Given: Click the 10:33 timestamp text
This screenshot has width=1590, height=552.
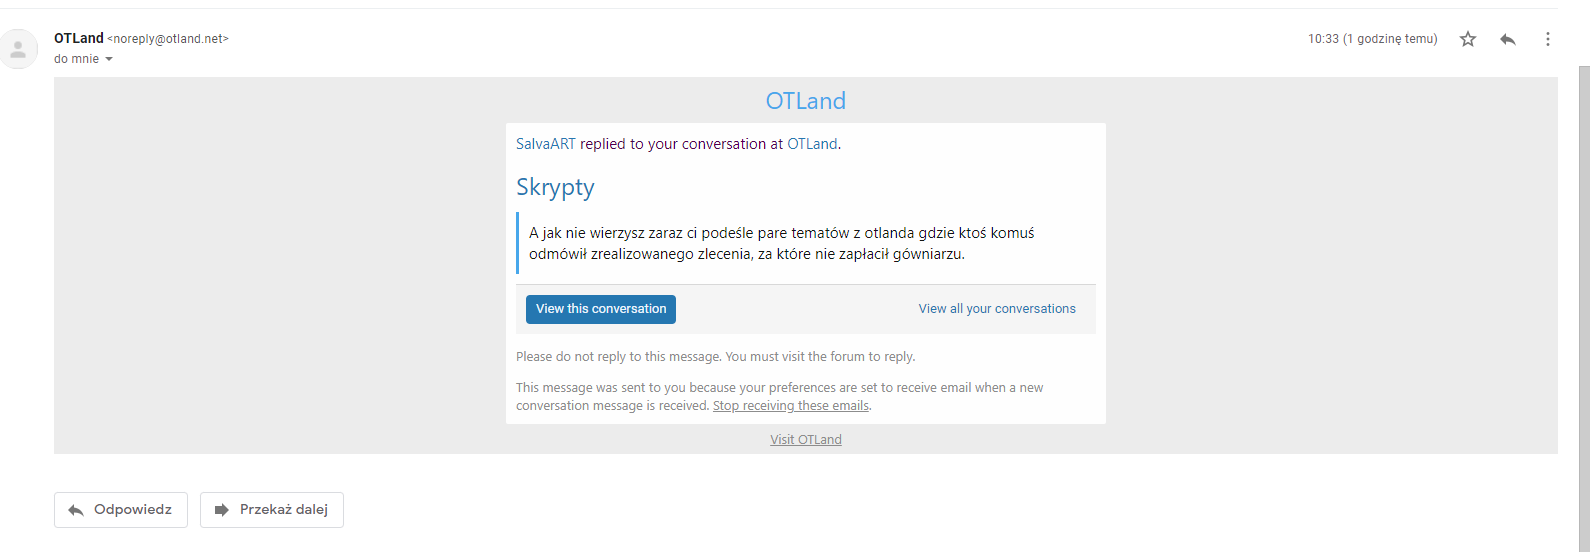Looking at the screenshot, I should point(1323,39).
